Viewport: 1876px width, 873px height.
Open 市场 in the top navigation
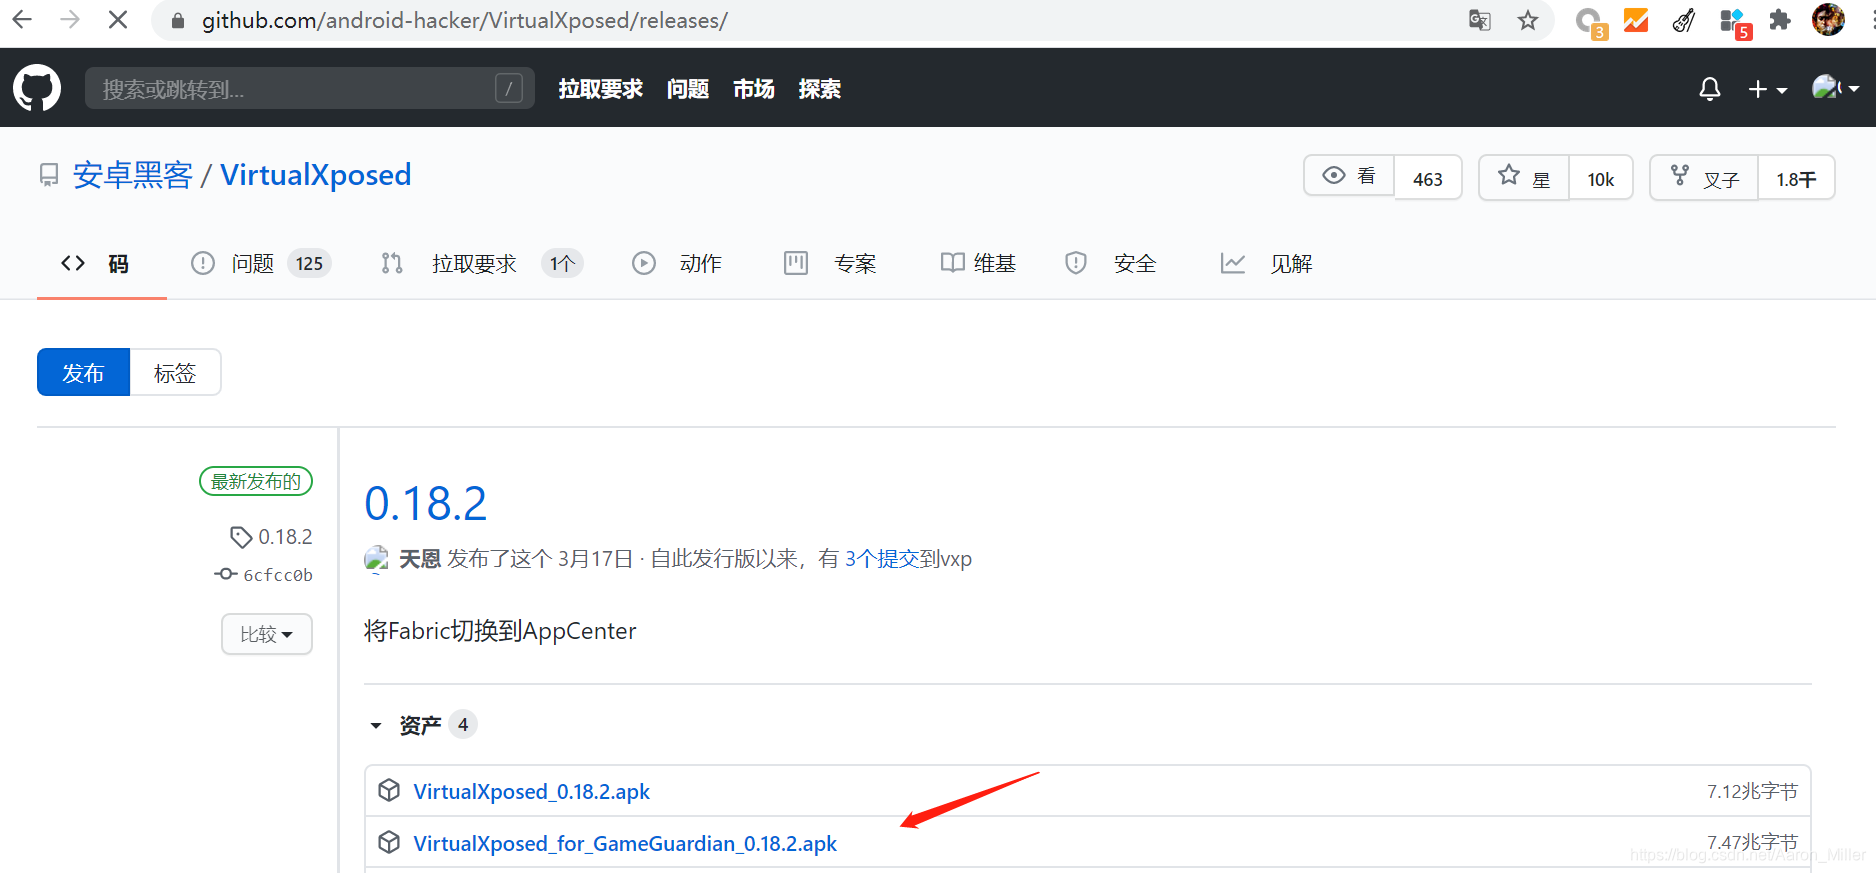click(x=754, y=89)
